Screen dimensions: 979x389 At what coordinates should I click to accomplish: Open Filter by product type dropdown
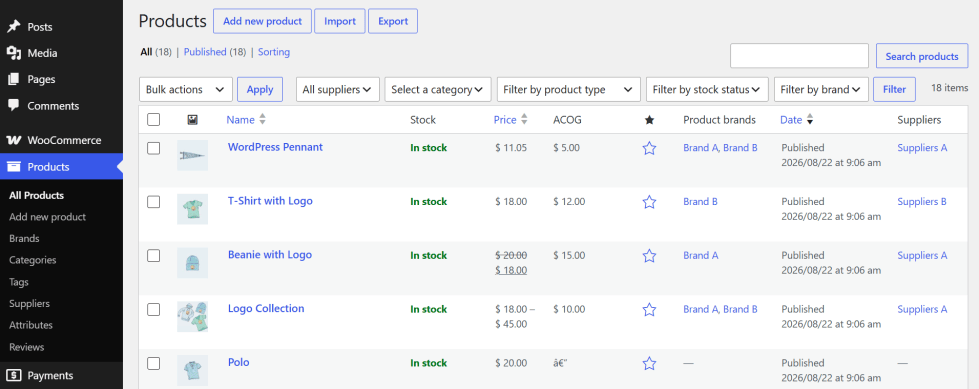[569, 89]
